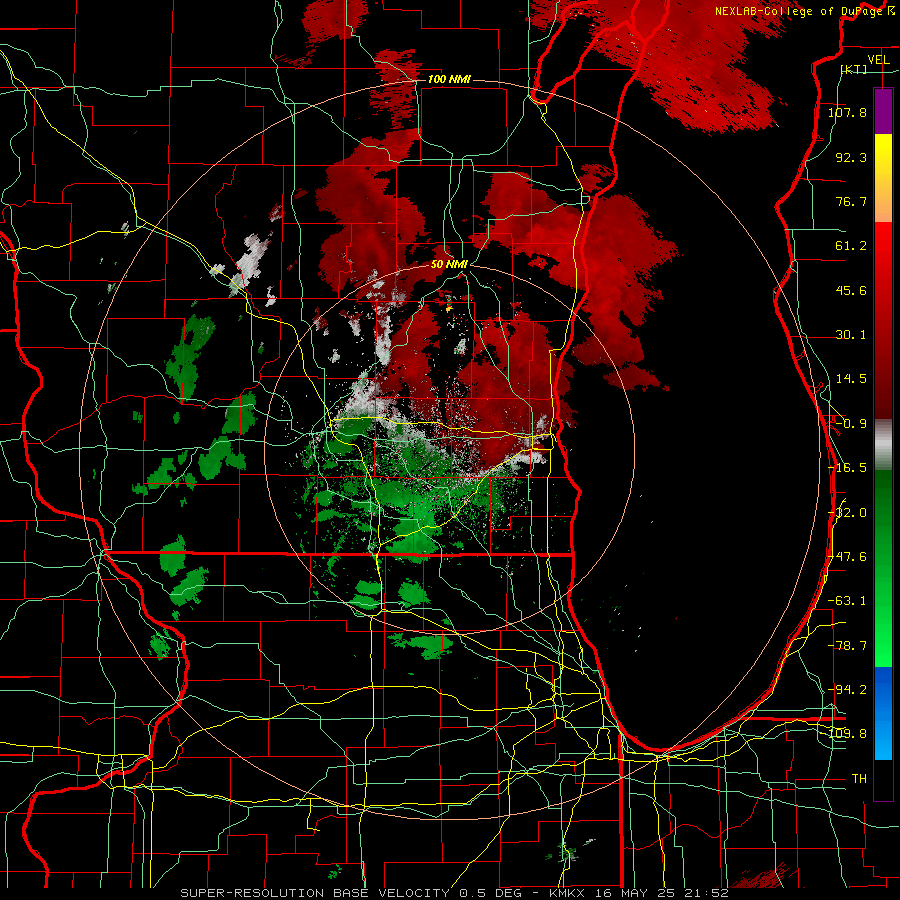Click the 14.5 value on the velocity scale
900x900 pixels.
851,379
